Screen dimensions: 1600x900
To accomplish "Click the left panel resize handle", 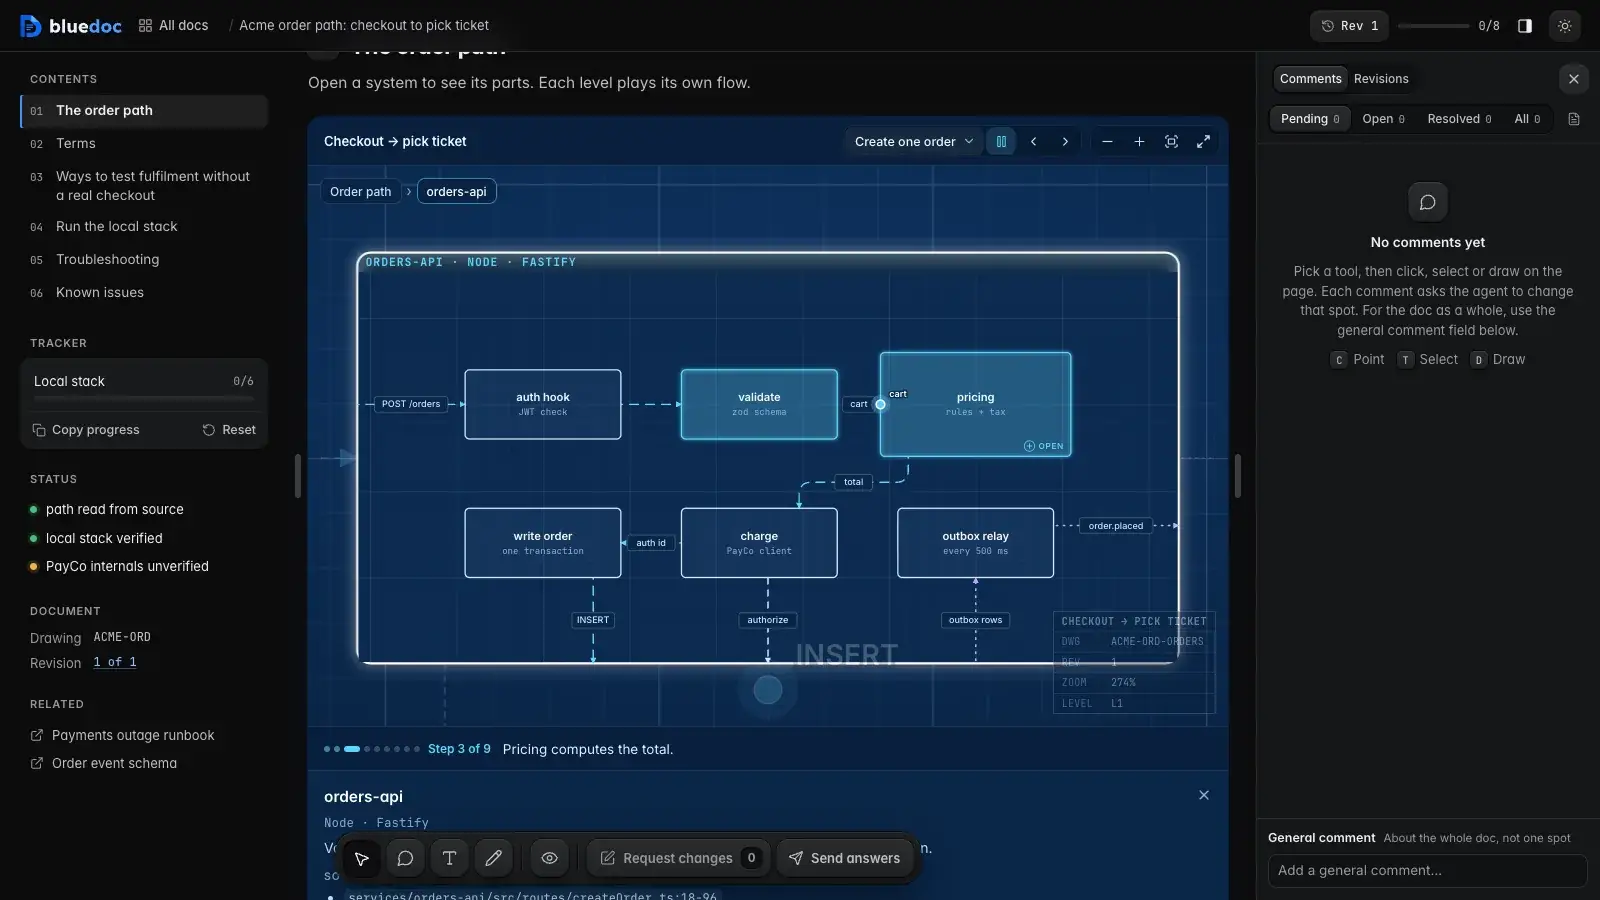I will tap(298, 476).
